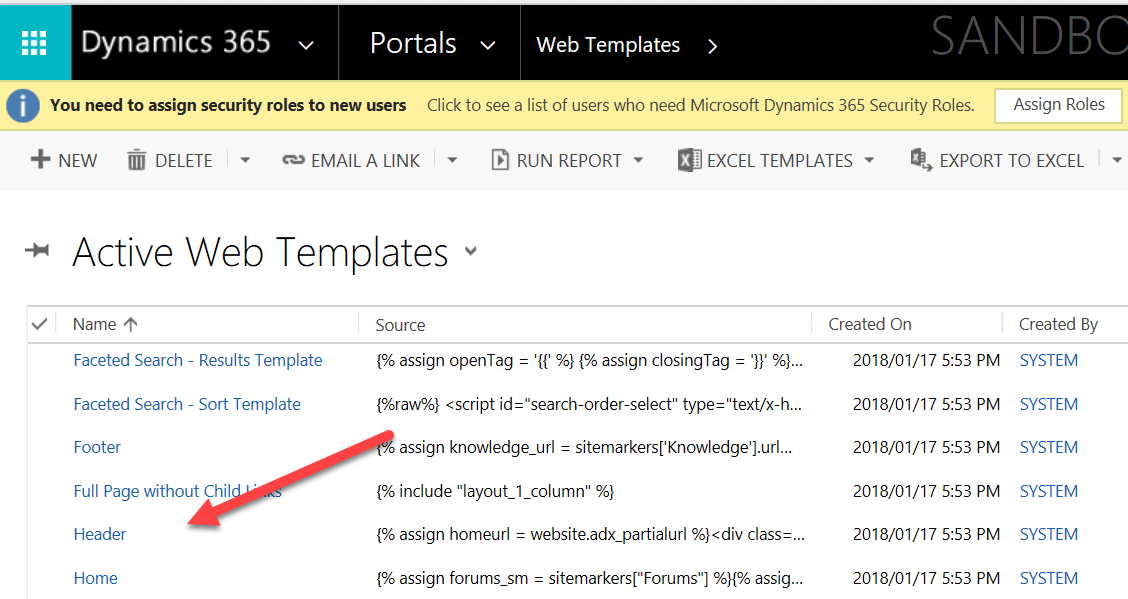
Task: Expand the Portals area chevron
Action: [488, 46]
